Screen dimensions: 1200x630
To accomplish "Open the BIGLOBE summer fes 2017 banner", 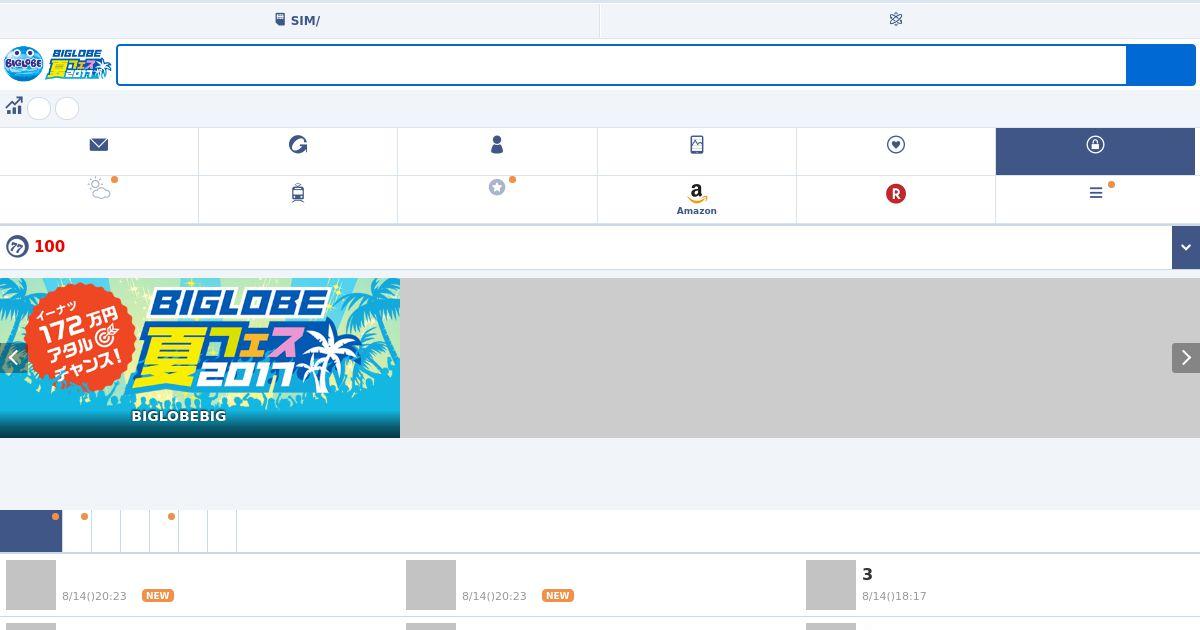I will click(x=200, y=358).
